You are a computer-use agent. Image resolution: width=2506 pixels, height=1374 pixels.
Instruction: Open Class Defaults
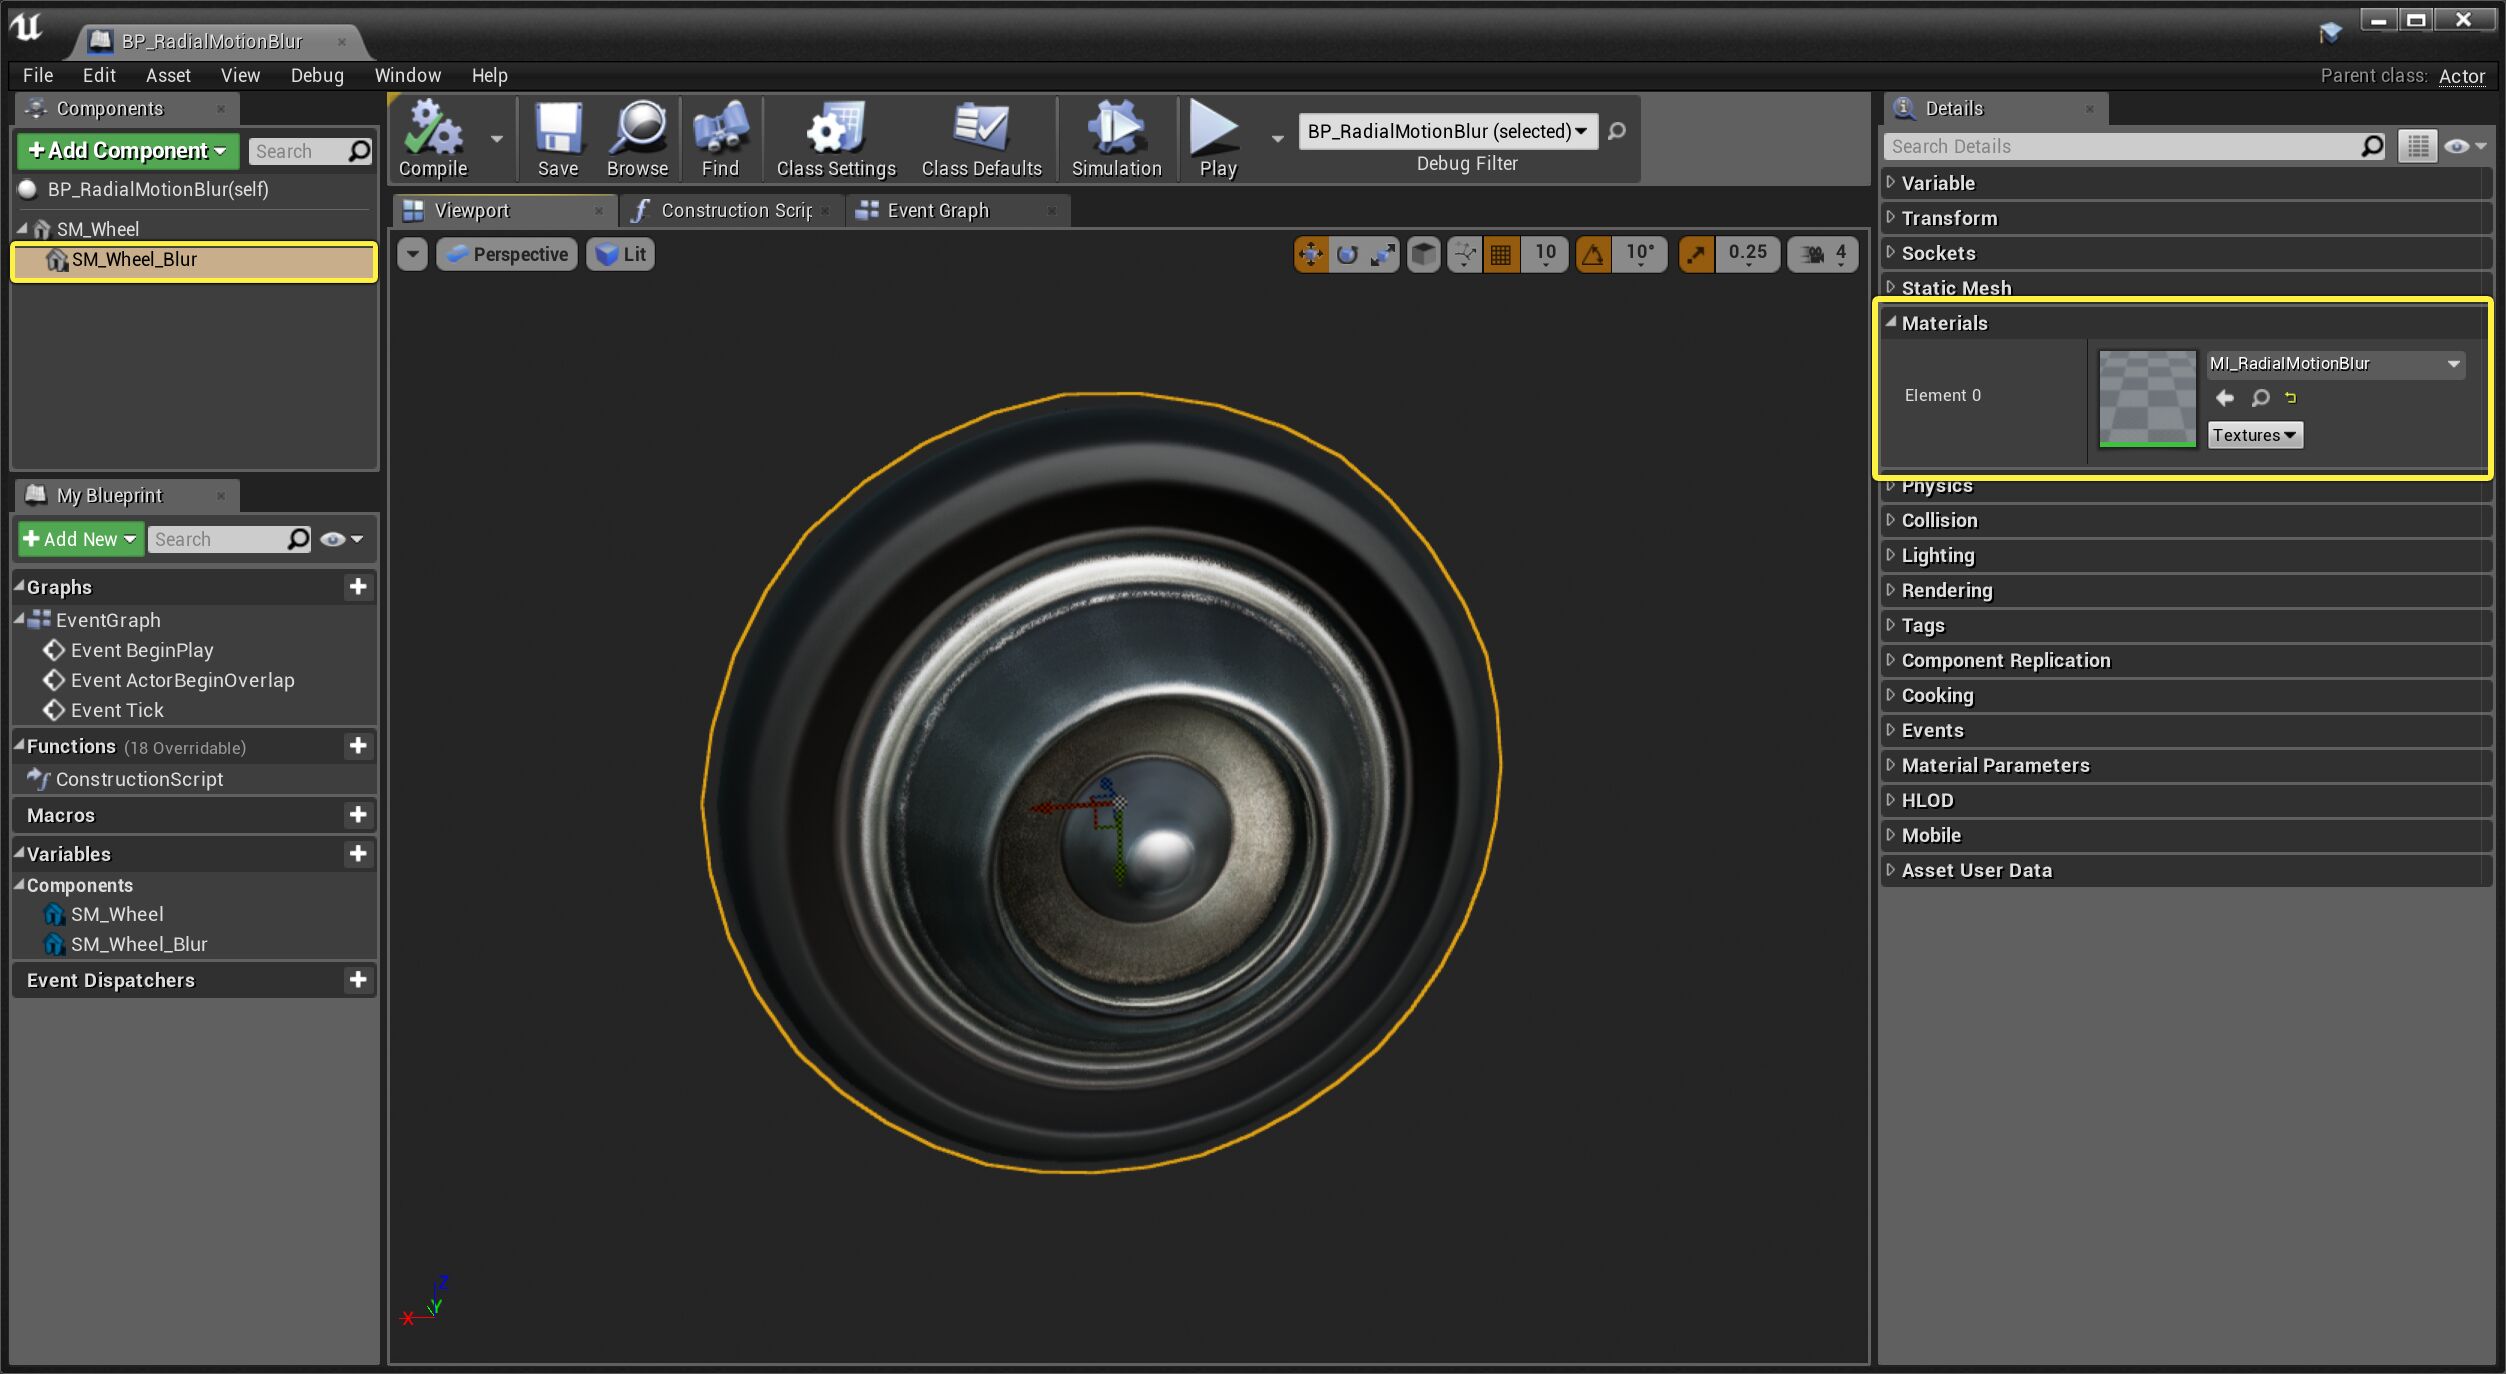click(x=981, y=138)
